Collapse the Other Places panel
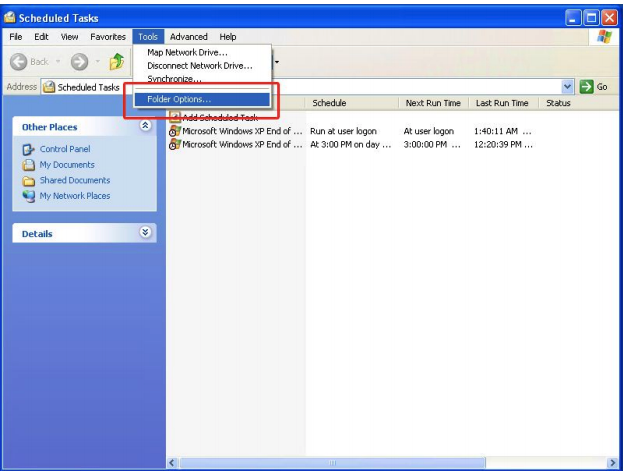 (x=145, y=127)
